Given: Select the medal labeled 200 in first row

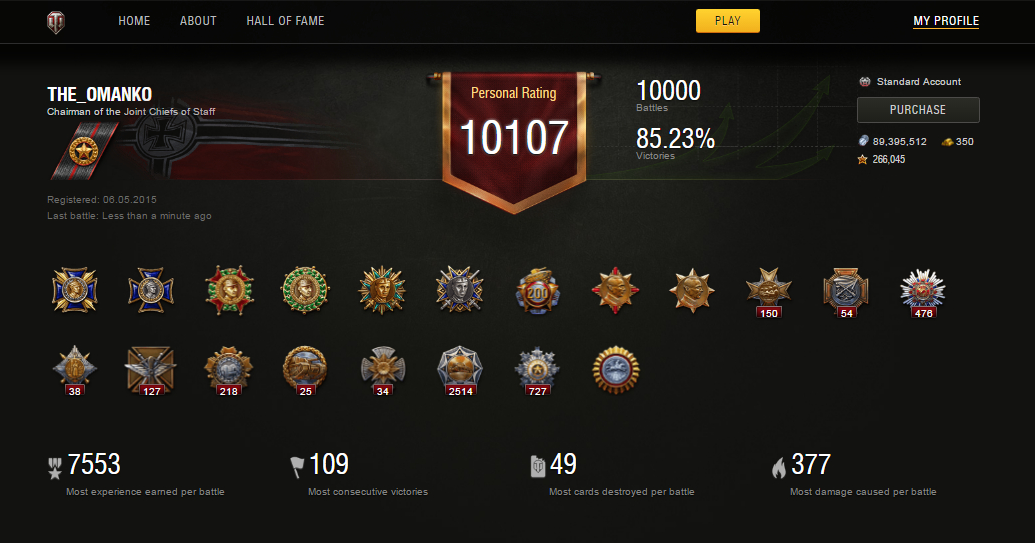Looking at the screenshot, I should coord(537,291).
